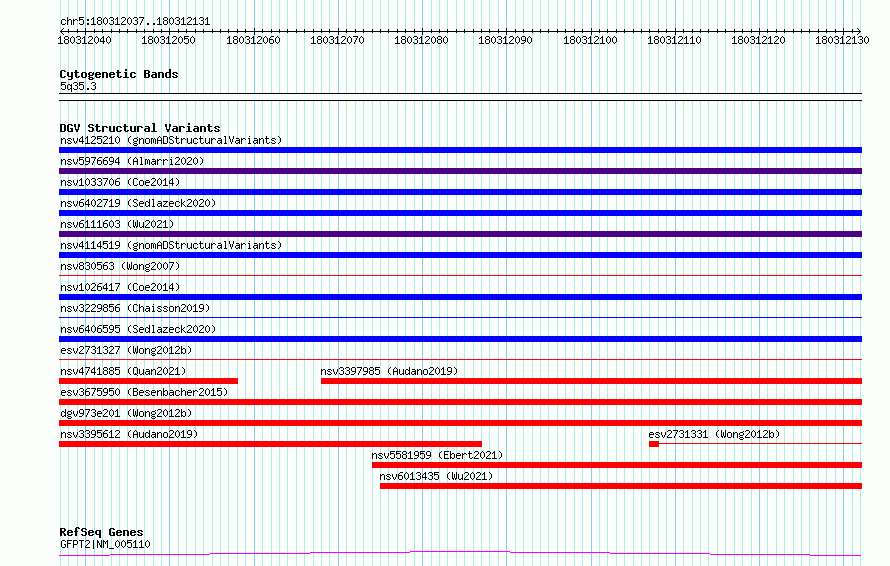
Task: Select the 5q35.3 band label
Action: (x=78, y=86)
